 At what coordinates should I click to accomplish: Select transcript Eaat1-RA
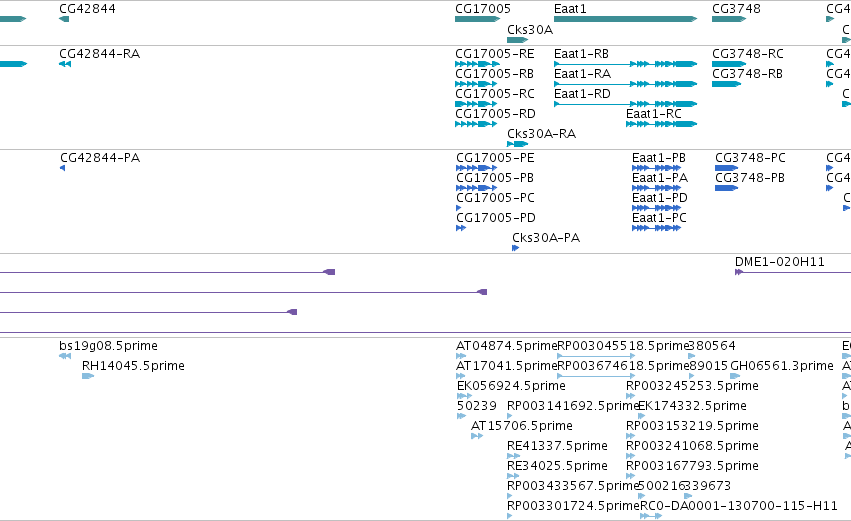click(582, 74)
